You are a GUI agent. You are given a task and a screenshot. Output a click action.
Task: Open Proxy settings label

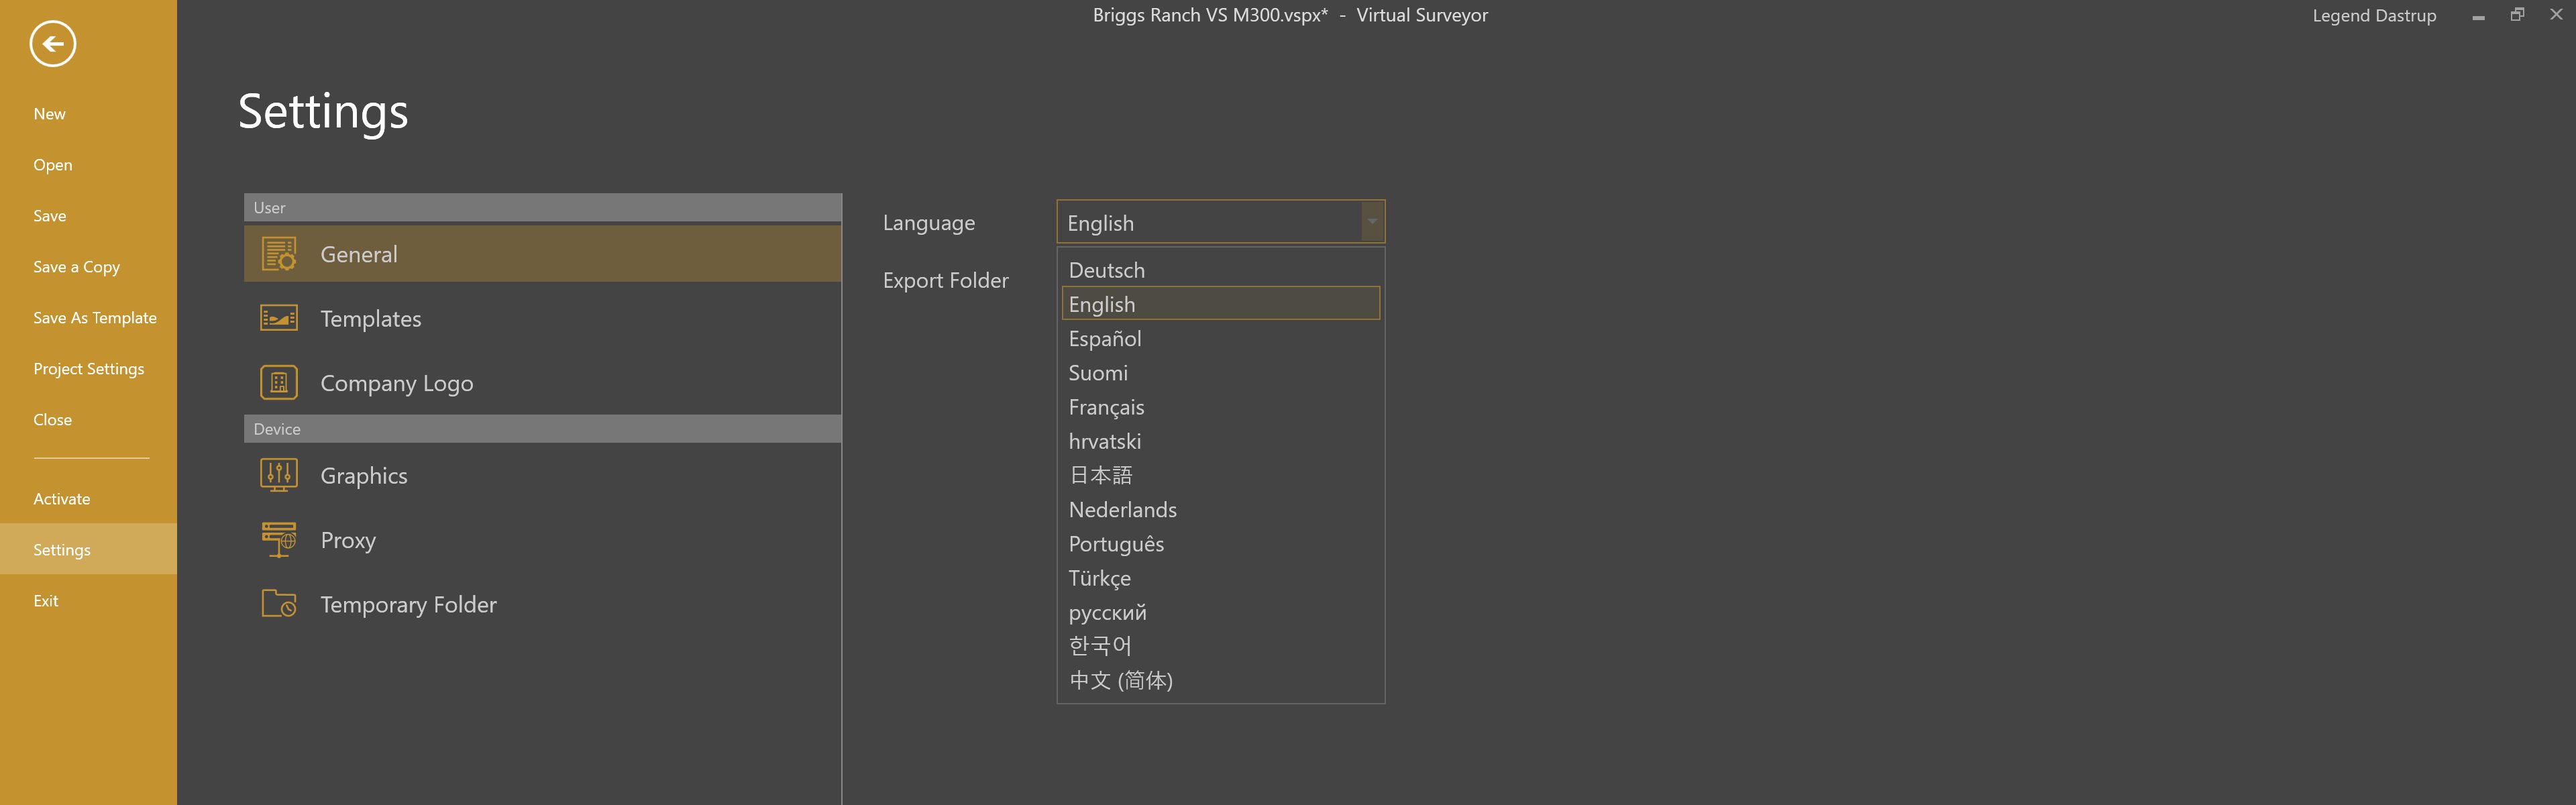[x=348, y=540]
